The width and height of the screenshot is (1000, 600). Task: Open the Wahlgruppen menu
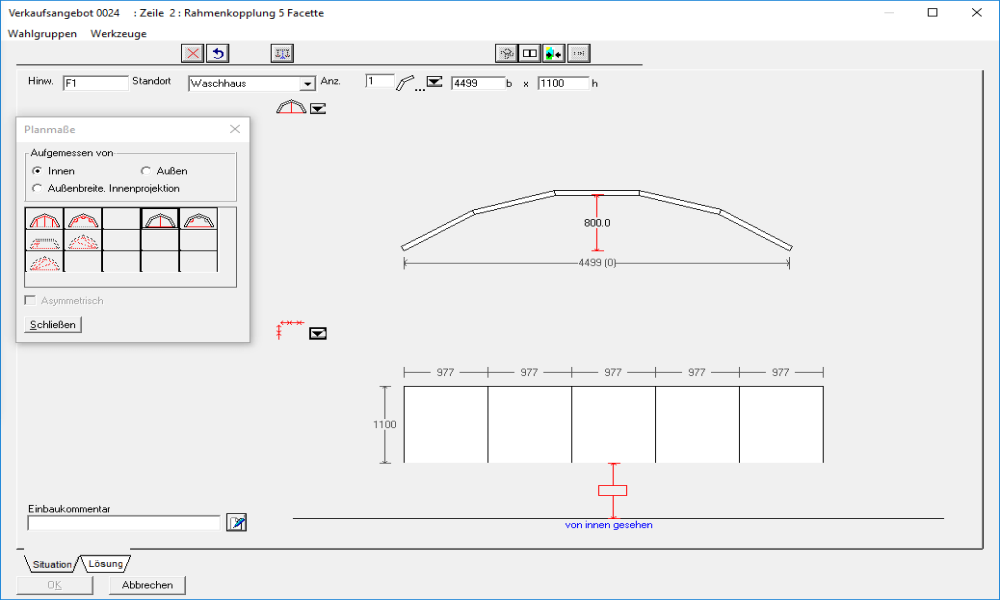click(42, 33)
